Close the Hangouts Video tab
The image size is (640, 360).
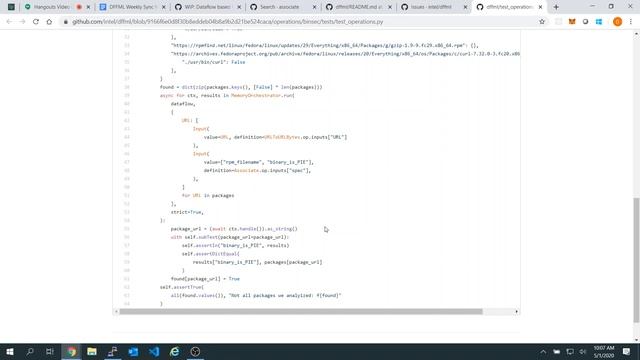pyautogui.click(x=88, y=7)
